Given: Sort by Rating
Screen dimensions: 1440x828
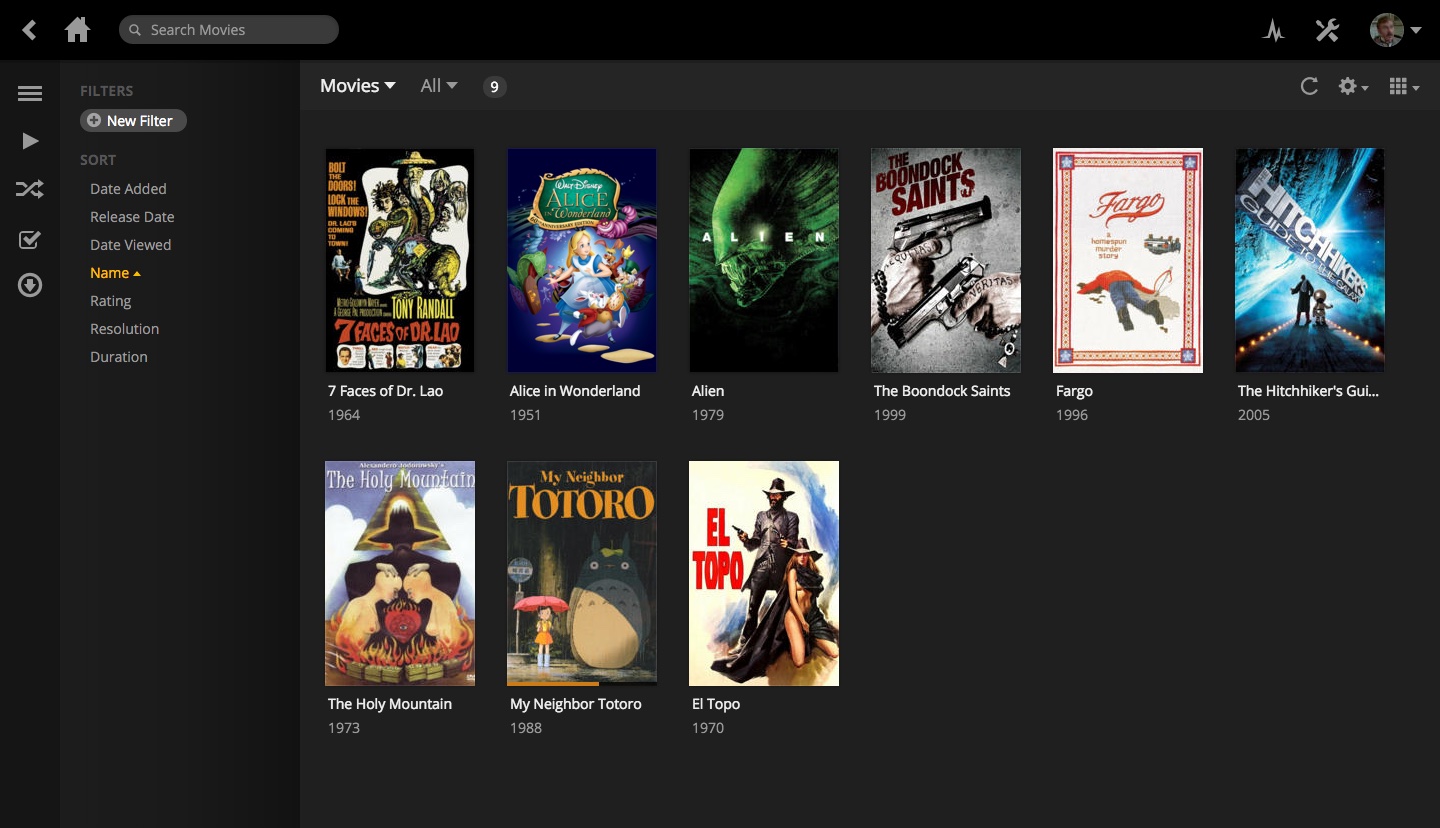Looking at the screenshot, I should click(110, 301).
